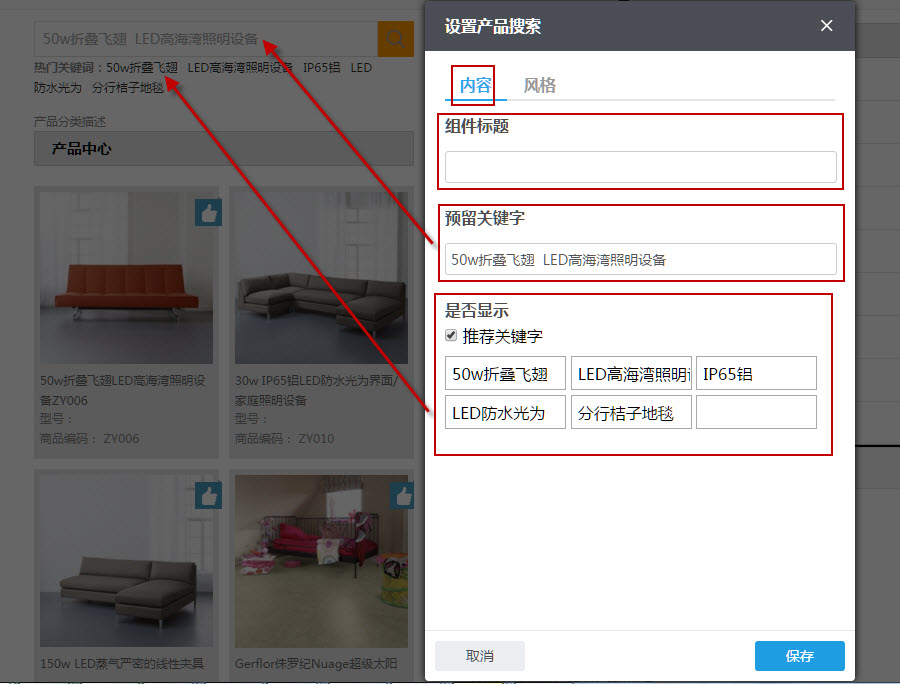
Task: Click the 组件标题 input field
Action: coord(640,167)
